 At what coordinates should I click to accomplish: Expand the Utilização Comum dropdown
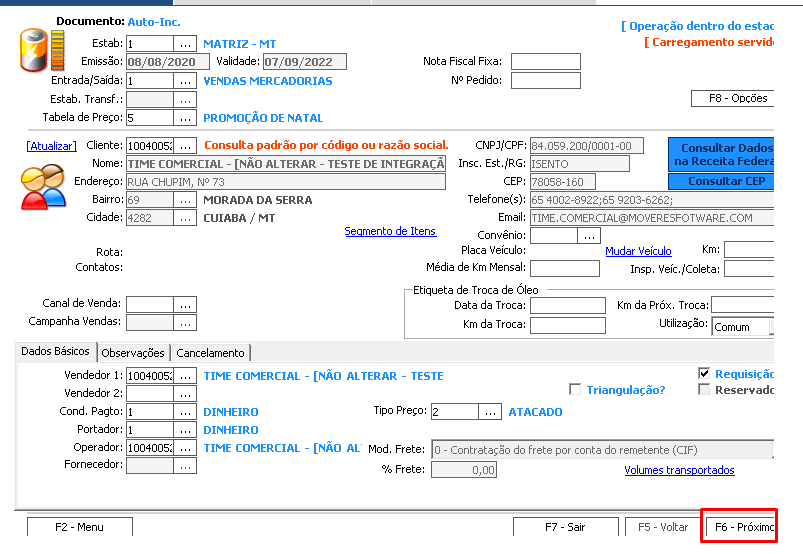pos(771,327)
